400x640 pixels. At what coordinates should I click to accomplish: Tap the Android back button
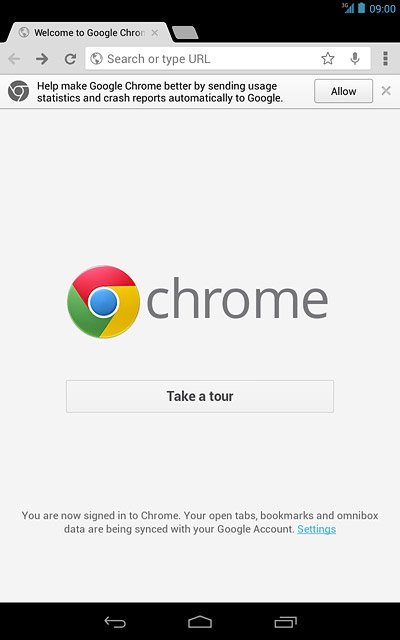coord(115,622)
